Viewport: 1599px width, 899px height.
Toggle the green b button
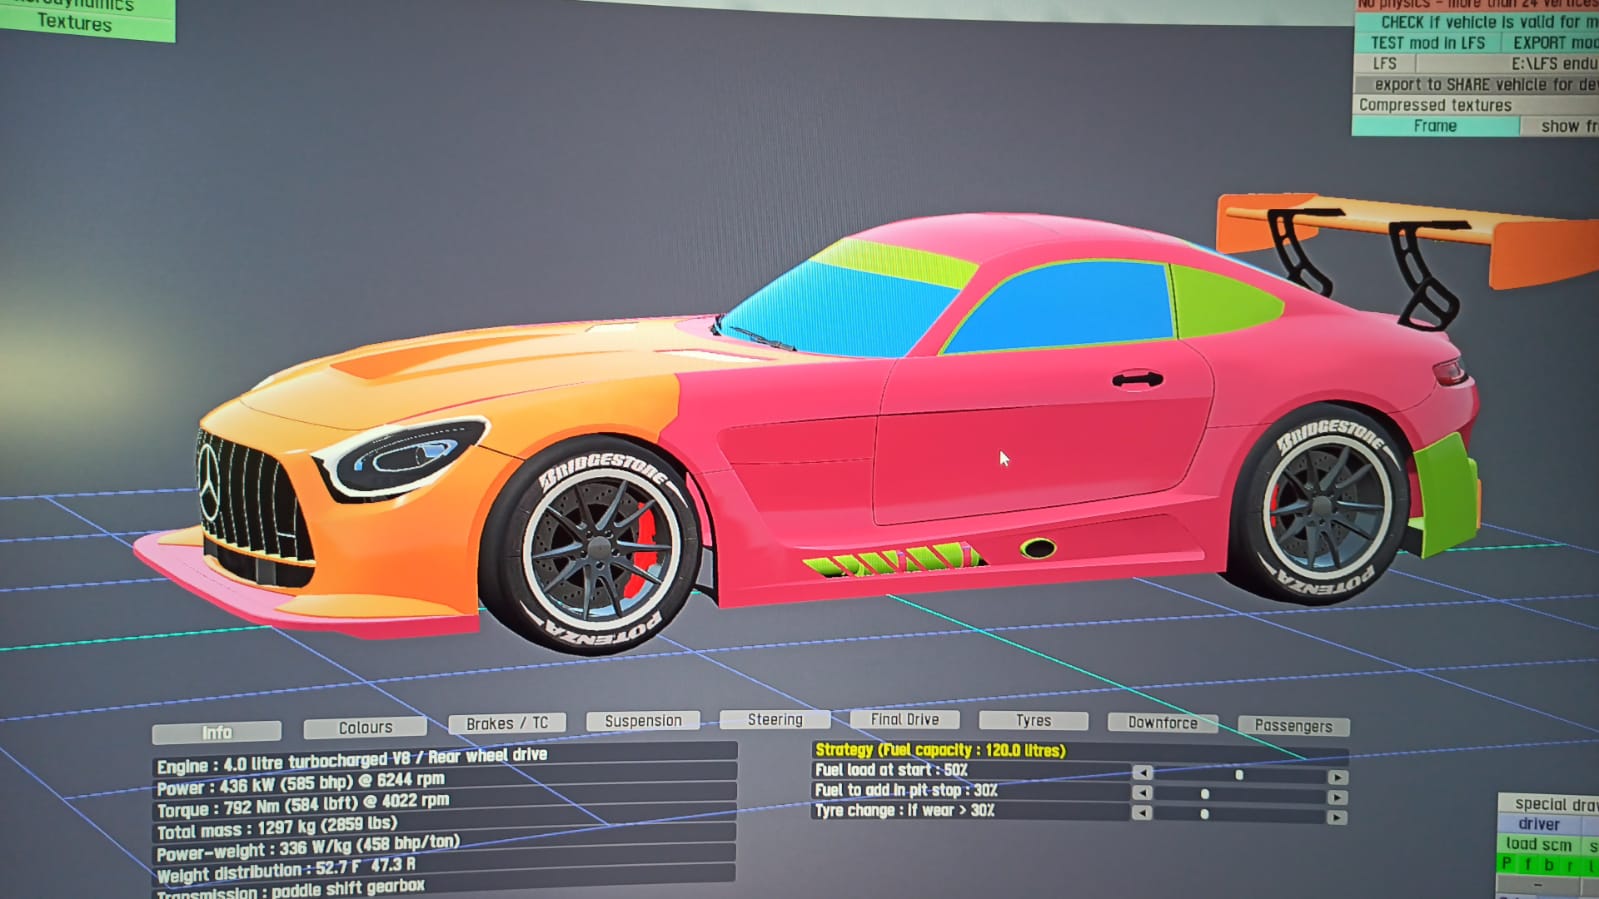1549,865
